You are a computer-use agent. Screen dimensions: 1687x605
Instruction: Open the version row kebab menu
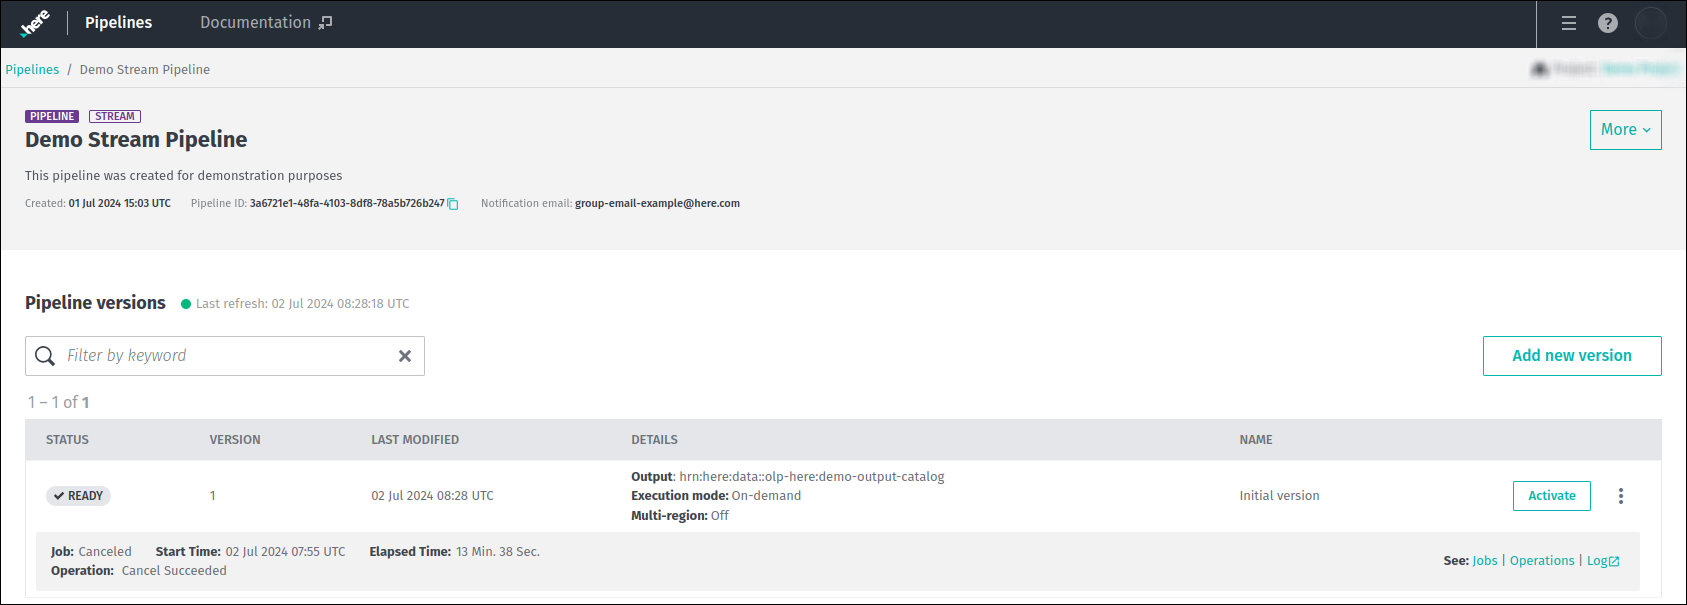(1621, 496)
